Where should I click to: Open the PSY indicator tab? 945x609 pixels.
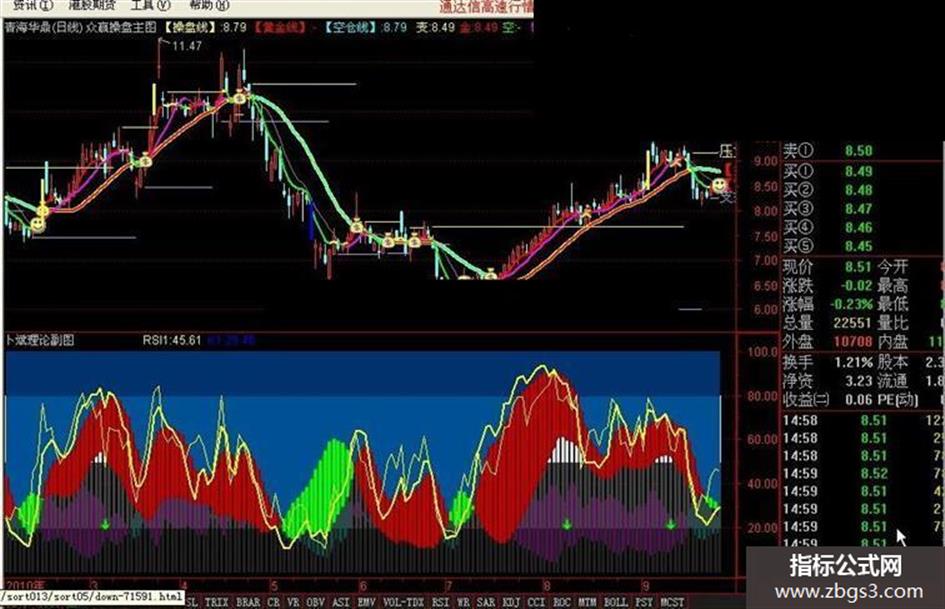point(644,602)
